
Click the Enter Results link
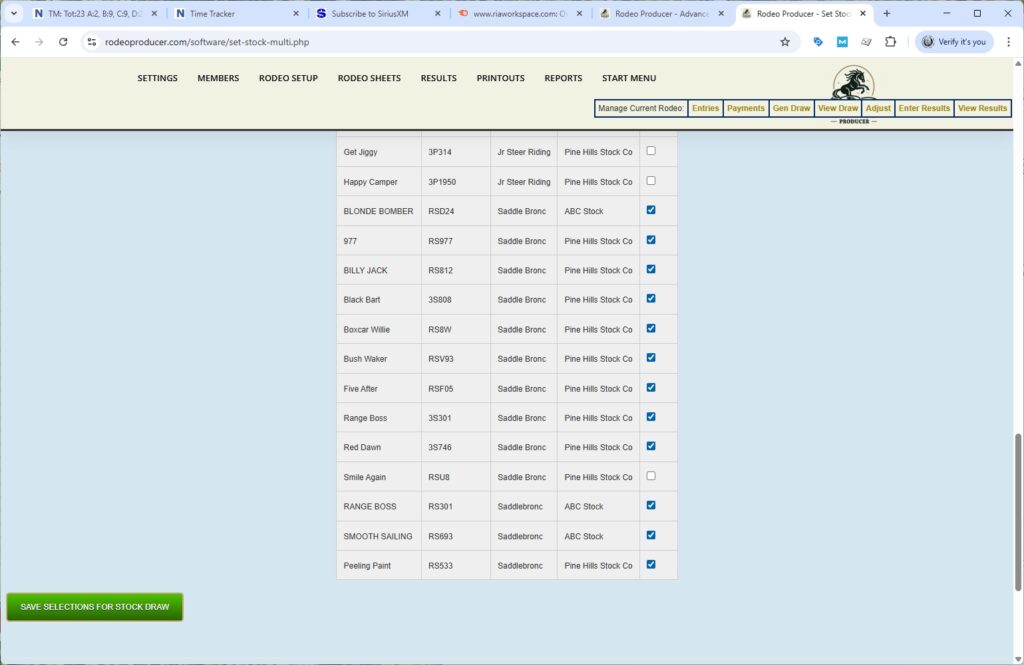pos(923,108)
